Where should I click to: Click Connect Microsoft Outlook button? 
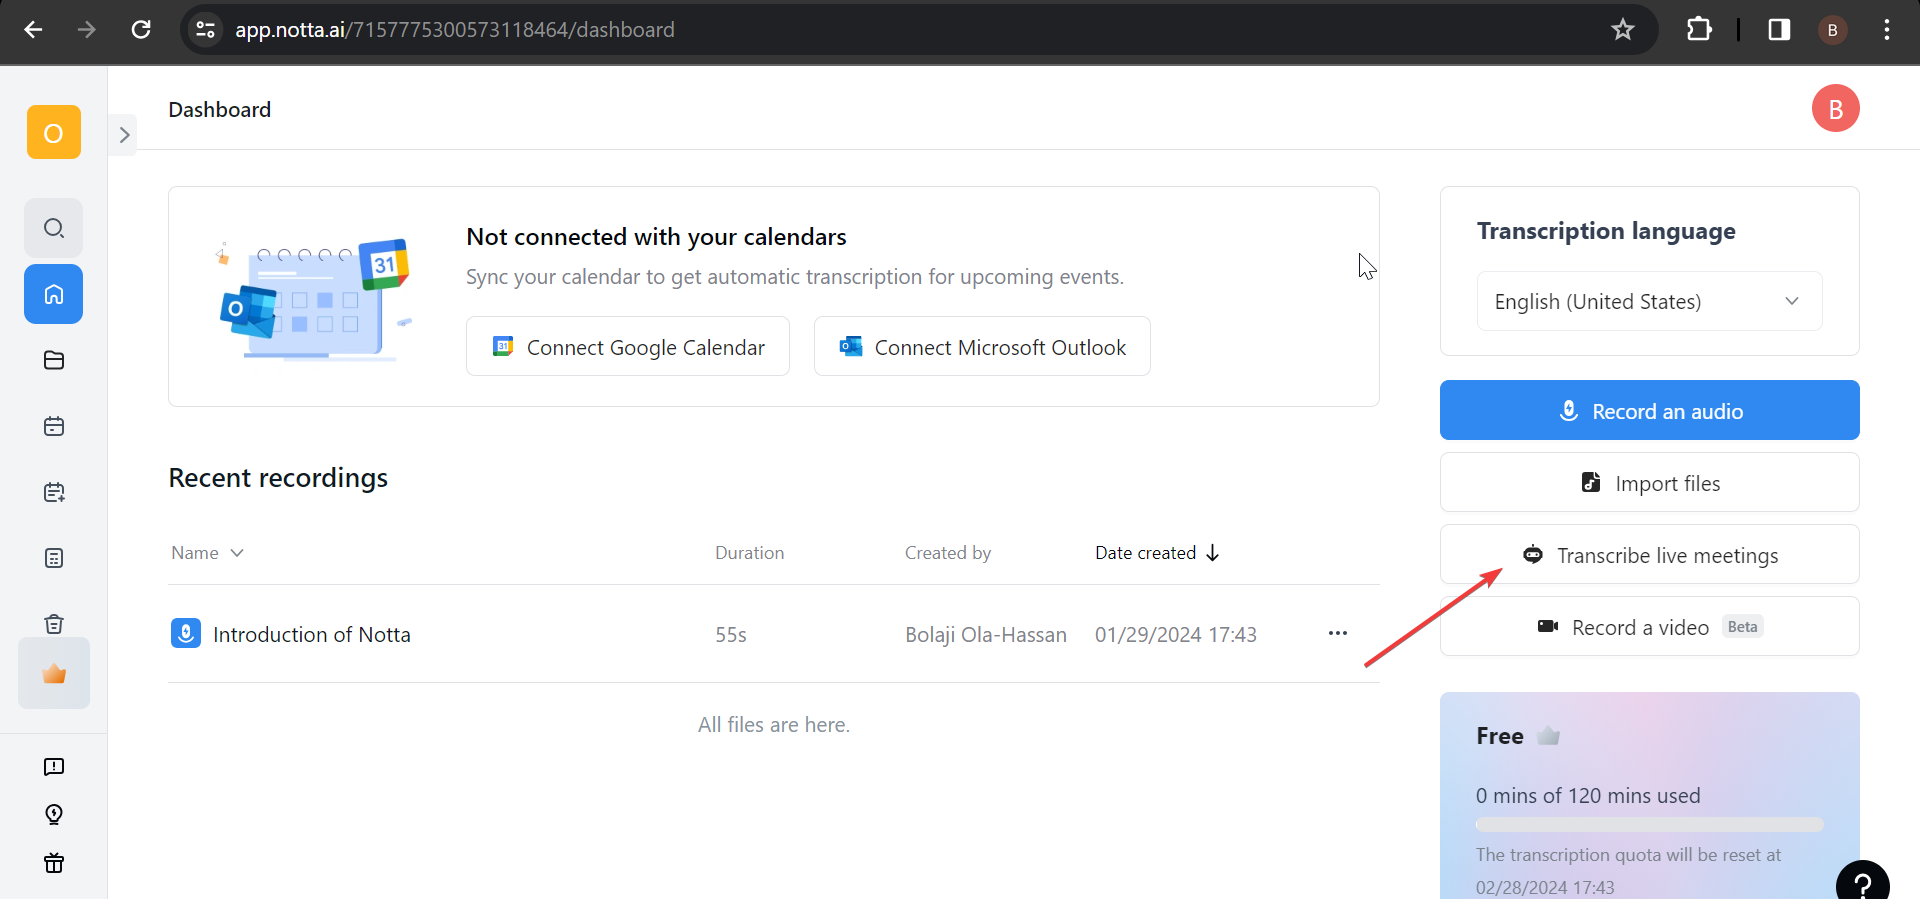(982, 346)
